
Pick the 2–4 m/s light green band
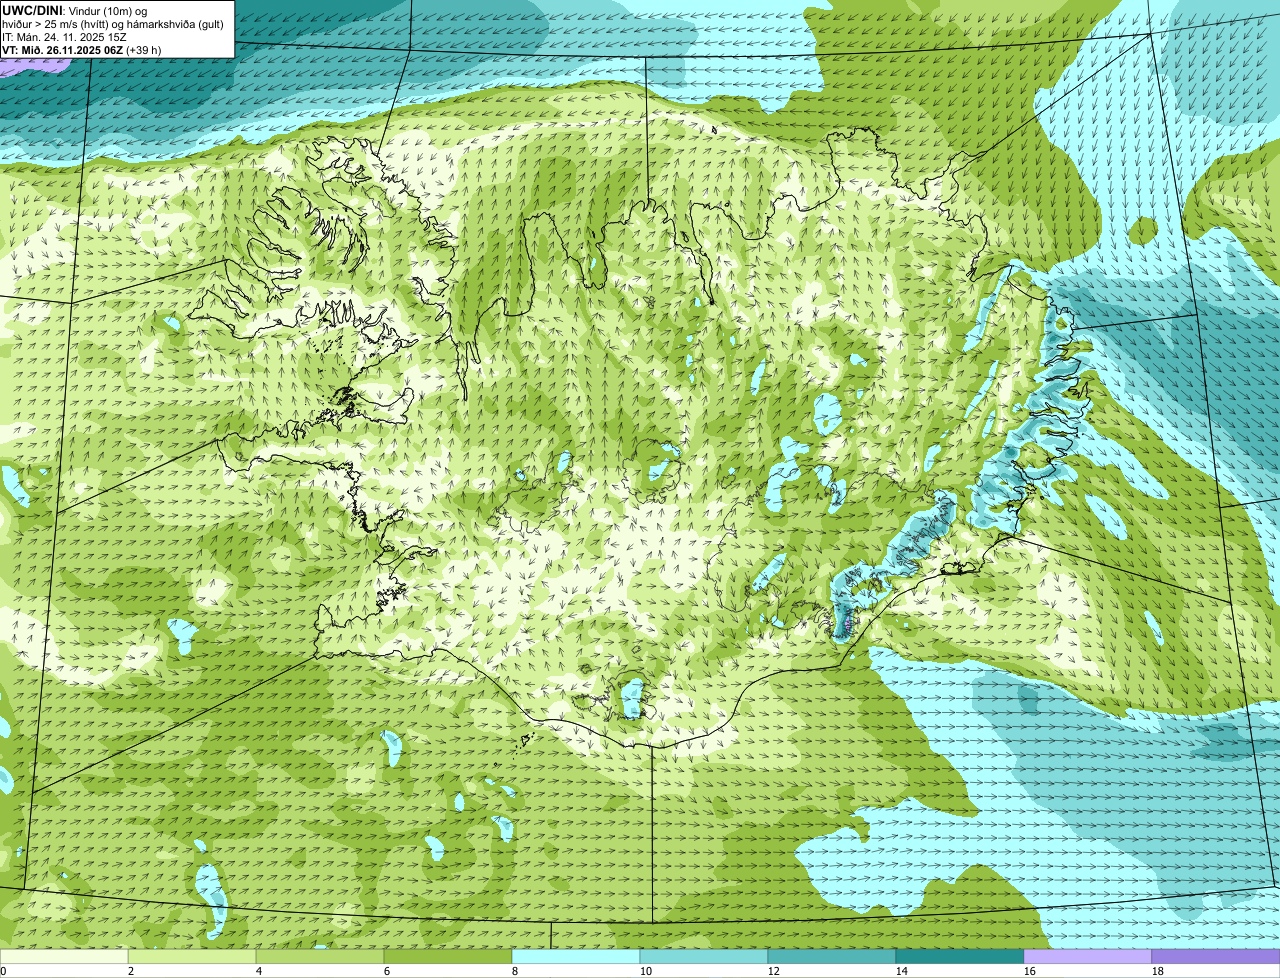(x=192, y=957)
